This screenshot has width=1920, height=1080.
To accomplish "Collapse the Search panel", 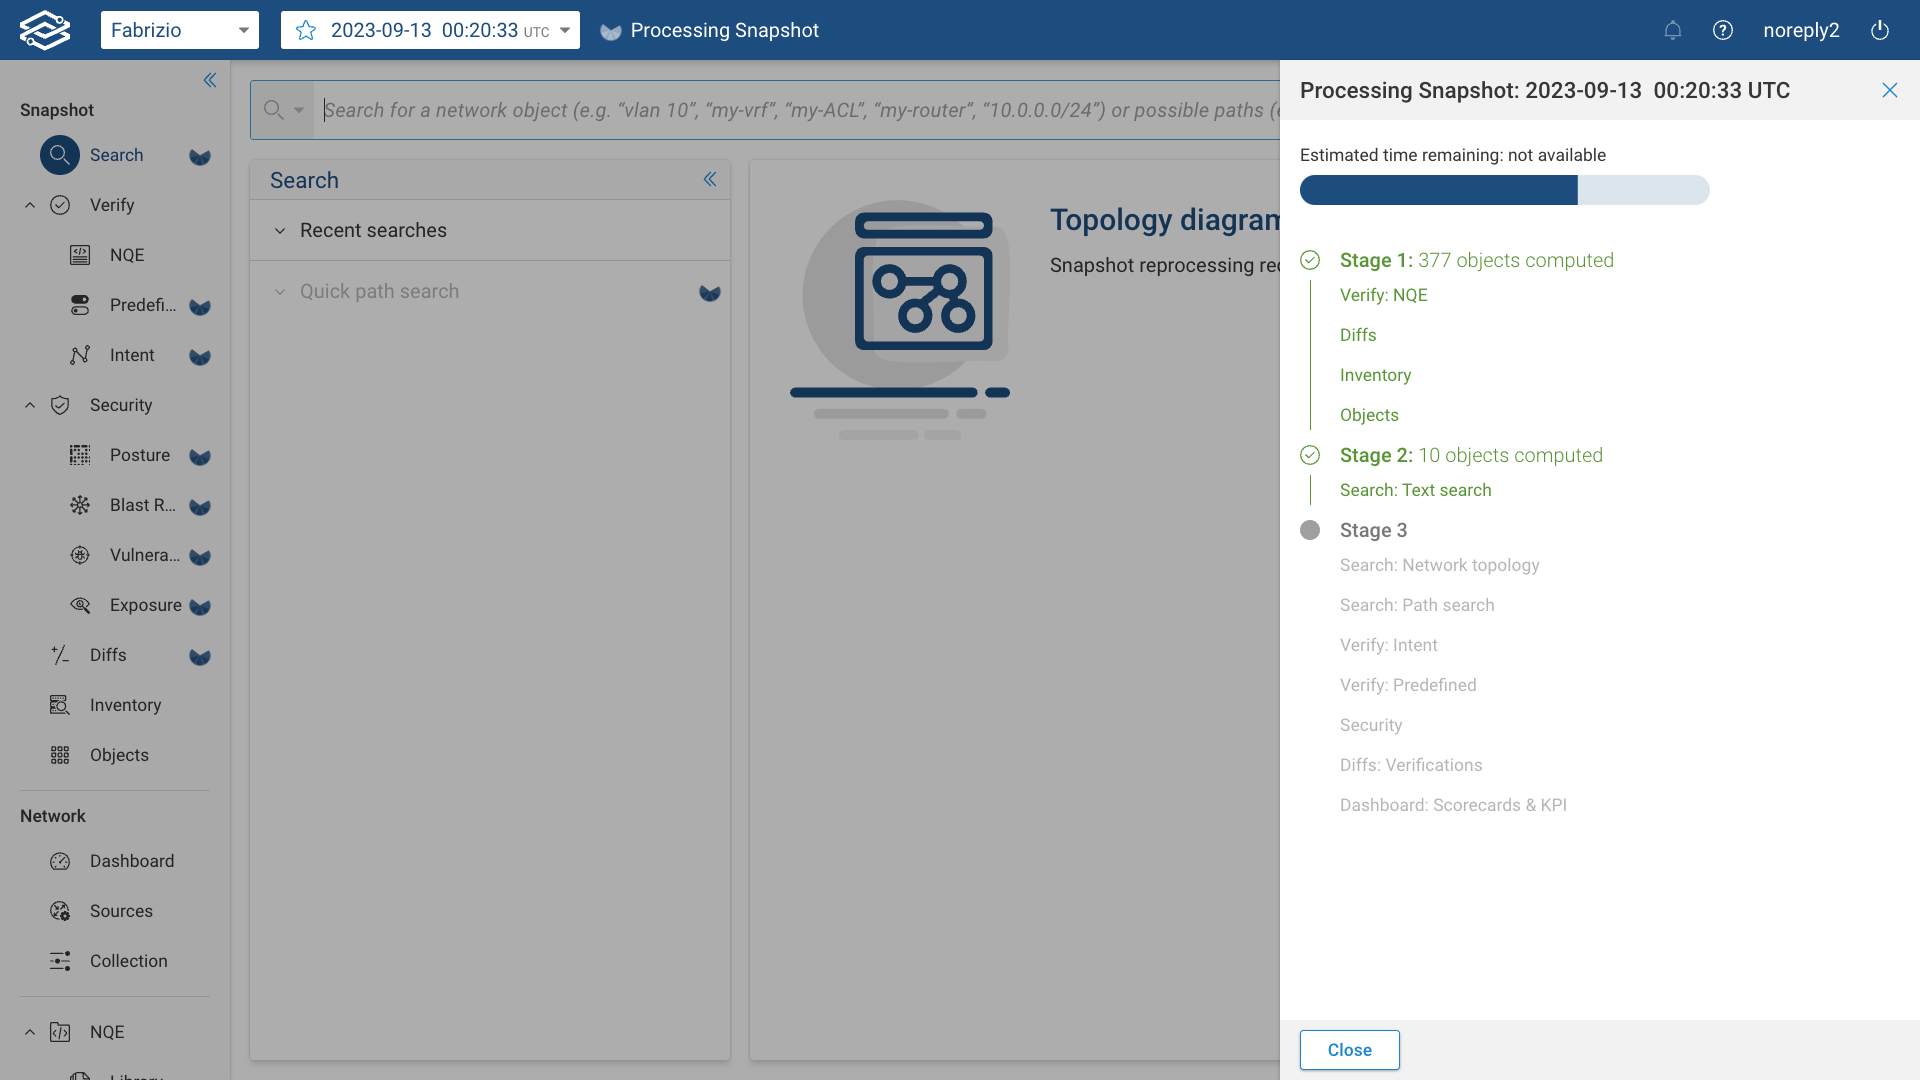I will point(711,179).
